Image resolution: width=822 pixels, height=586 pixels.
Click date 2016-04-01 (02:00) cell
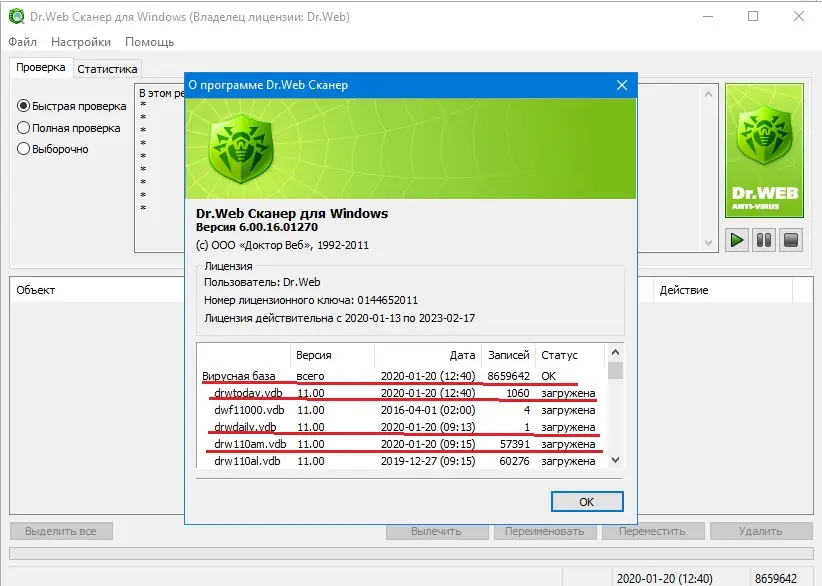(428, 410)
